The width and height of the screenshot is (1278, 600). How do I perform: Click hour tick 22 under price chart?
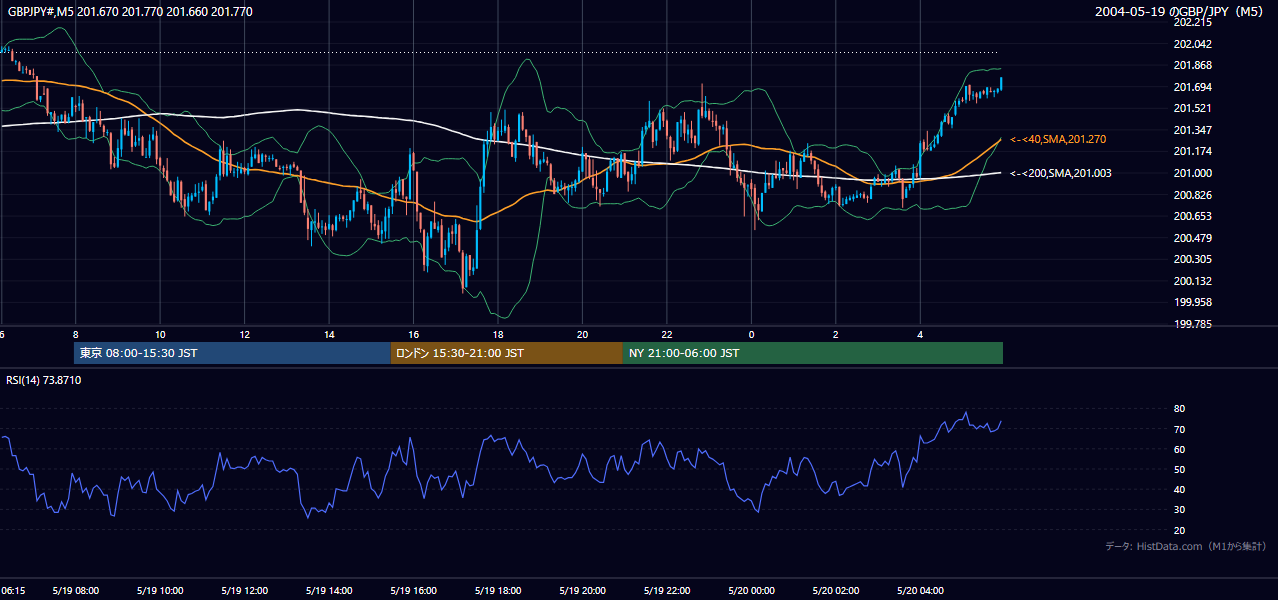pos(667,334)
